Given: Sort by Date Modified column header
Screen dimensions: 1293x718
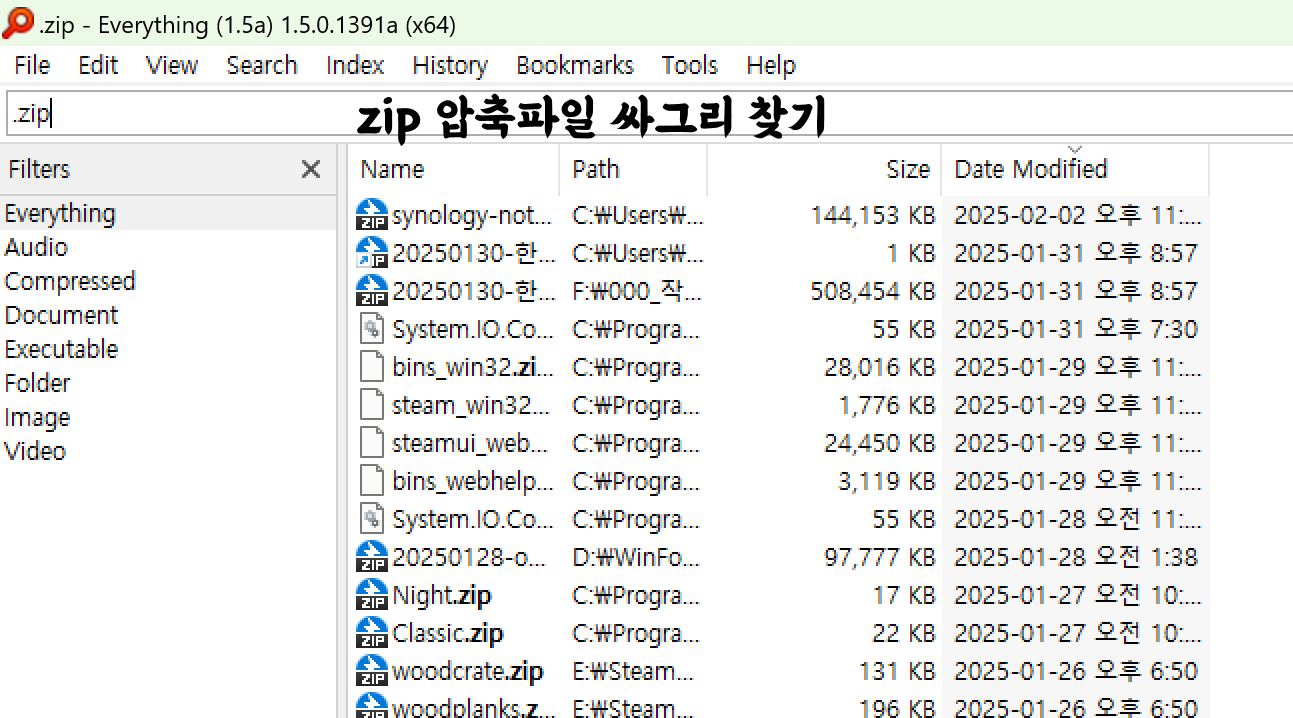Looking at the screenshot, I should coord(1075,169).
